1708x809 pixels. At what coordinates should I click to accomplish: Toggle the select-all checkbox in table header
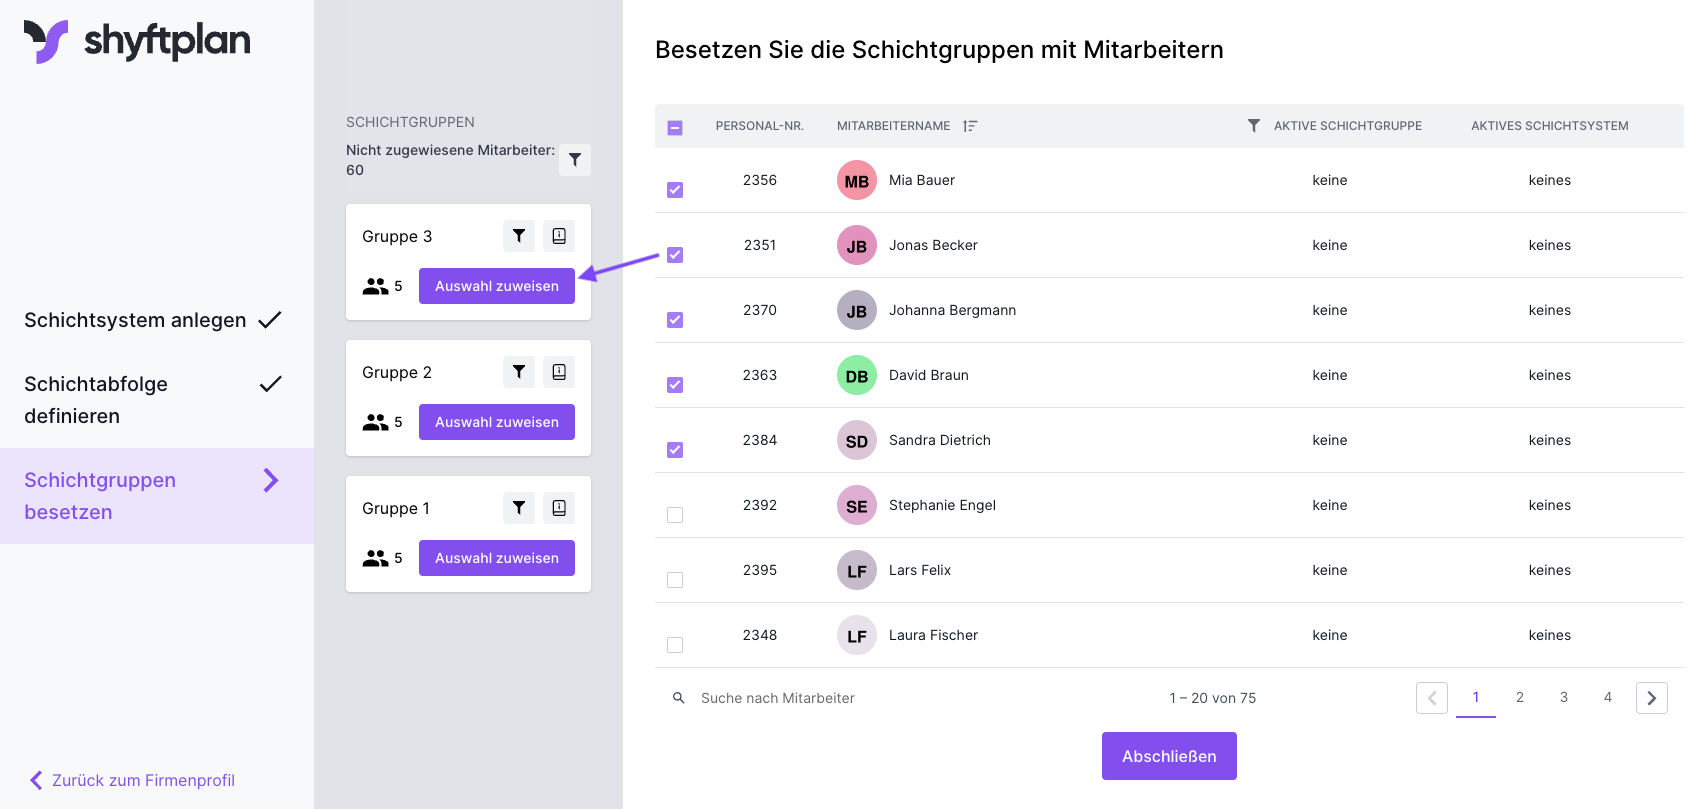675,127
